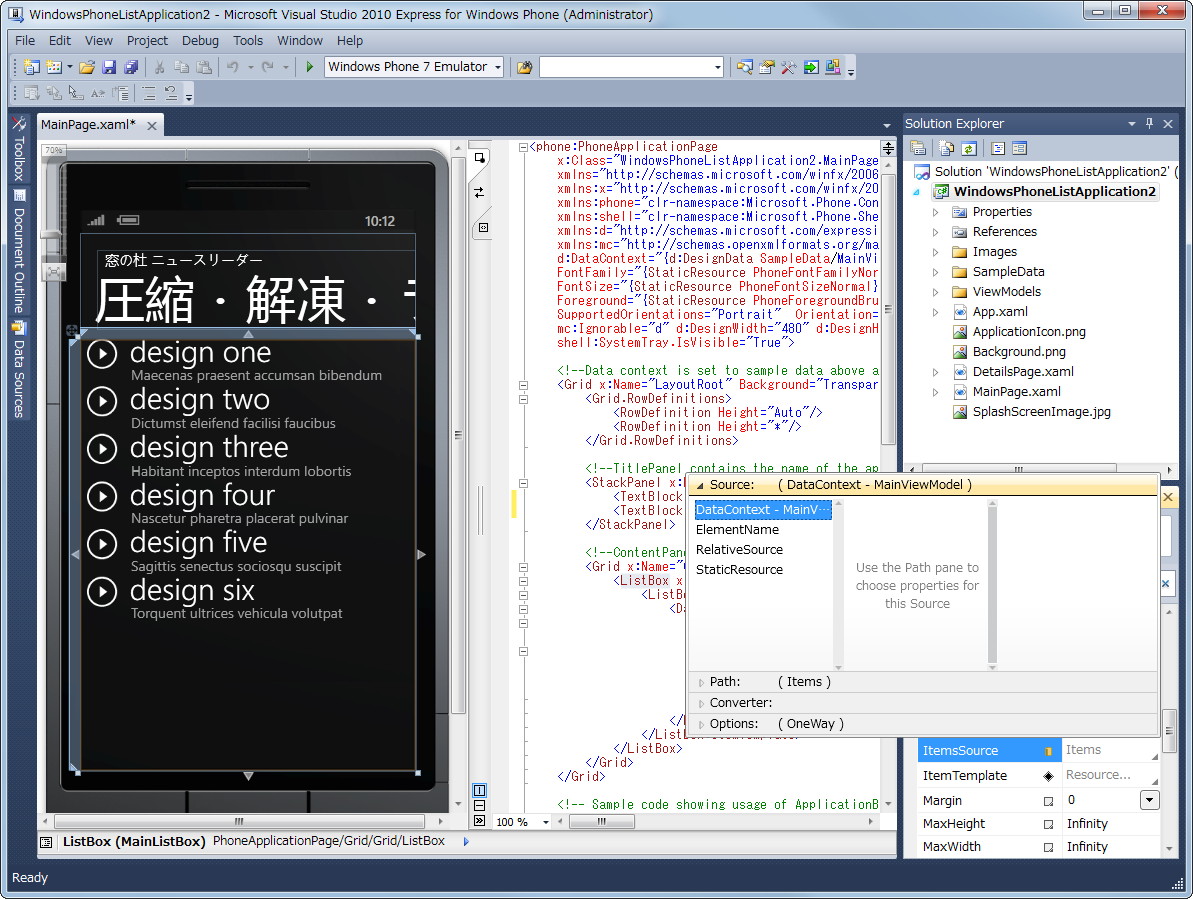Click the Redo arrow icon
The image size is (1193, 899).
[x=267, y=67]
